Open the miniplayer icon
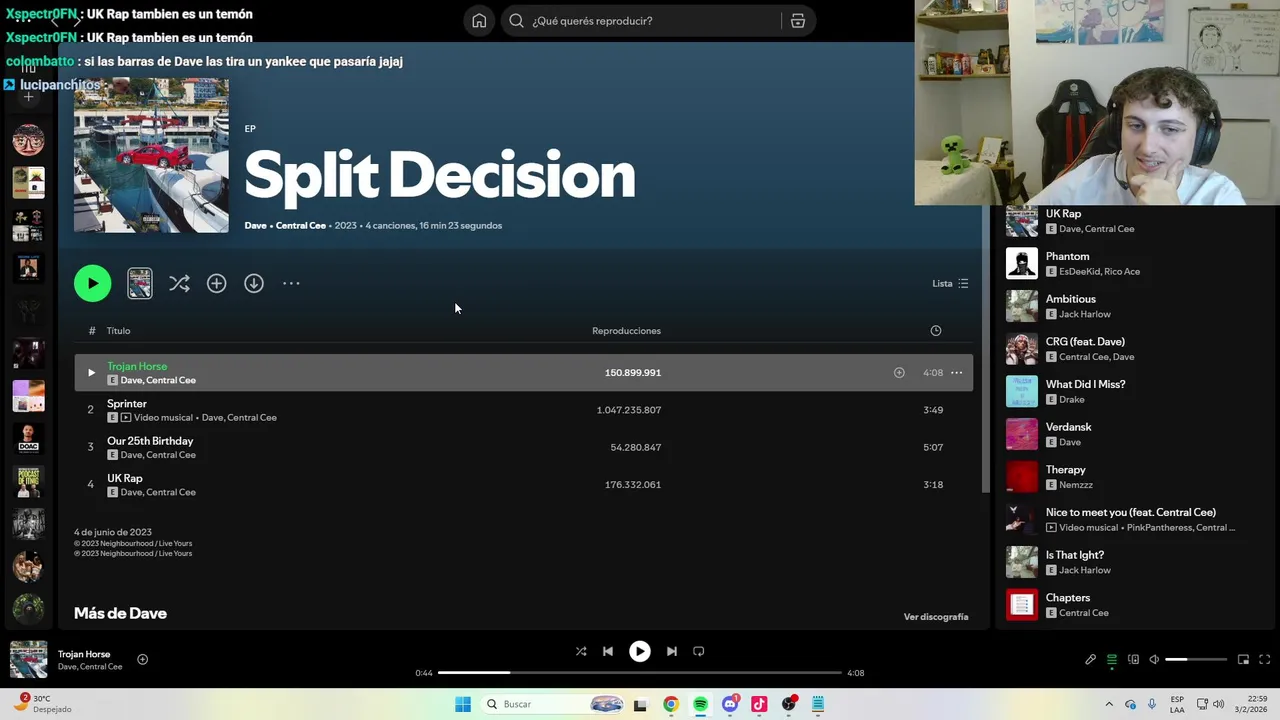Image resolution: width=1280 pixels, height=720 pixels. point(1243,660)
